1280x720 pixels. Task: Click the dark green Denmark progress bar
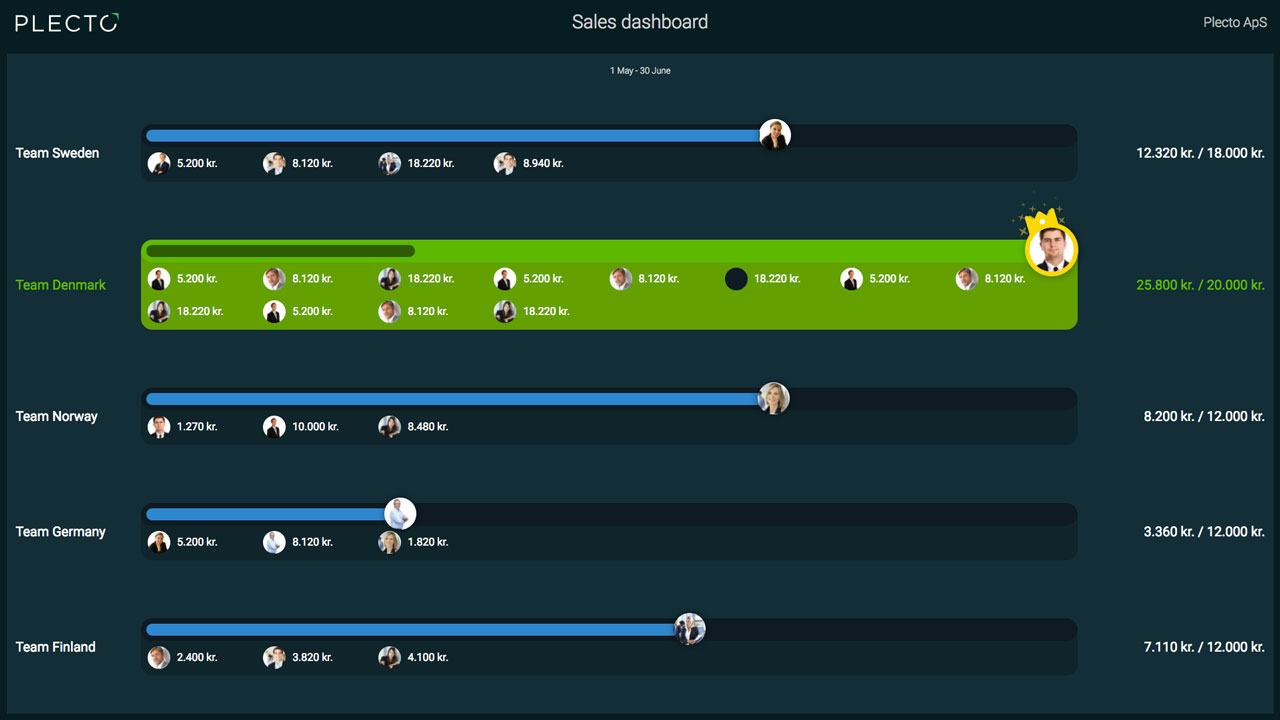click(x=280, y=251)
